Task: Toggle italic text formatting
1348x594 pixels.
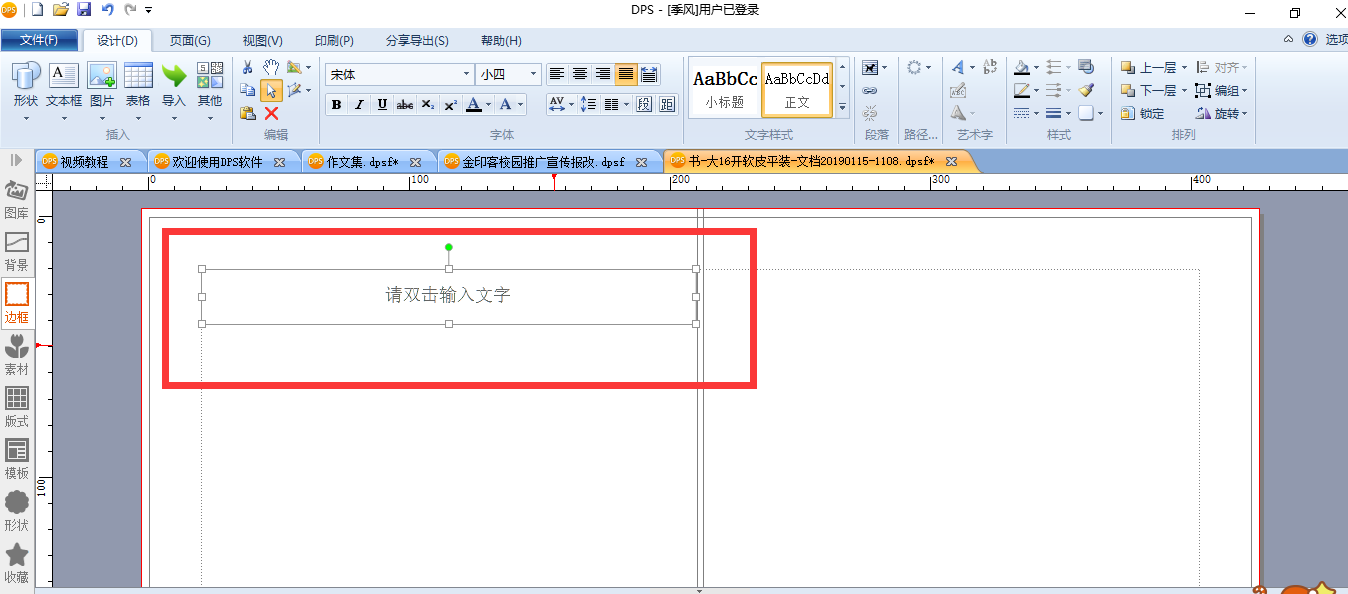Action: [x=359, y=104]
